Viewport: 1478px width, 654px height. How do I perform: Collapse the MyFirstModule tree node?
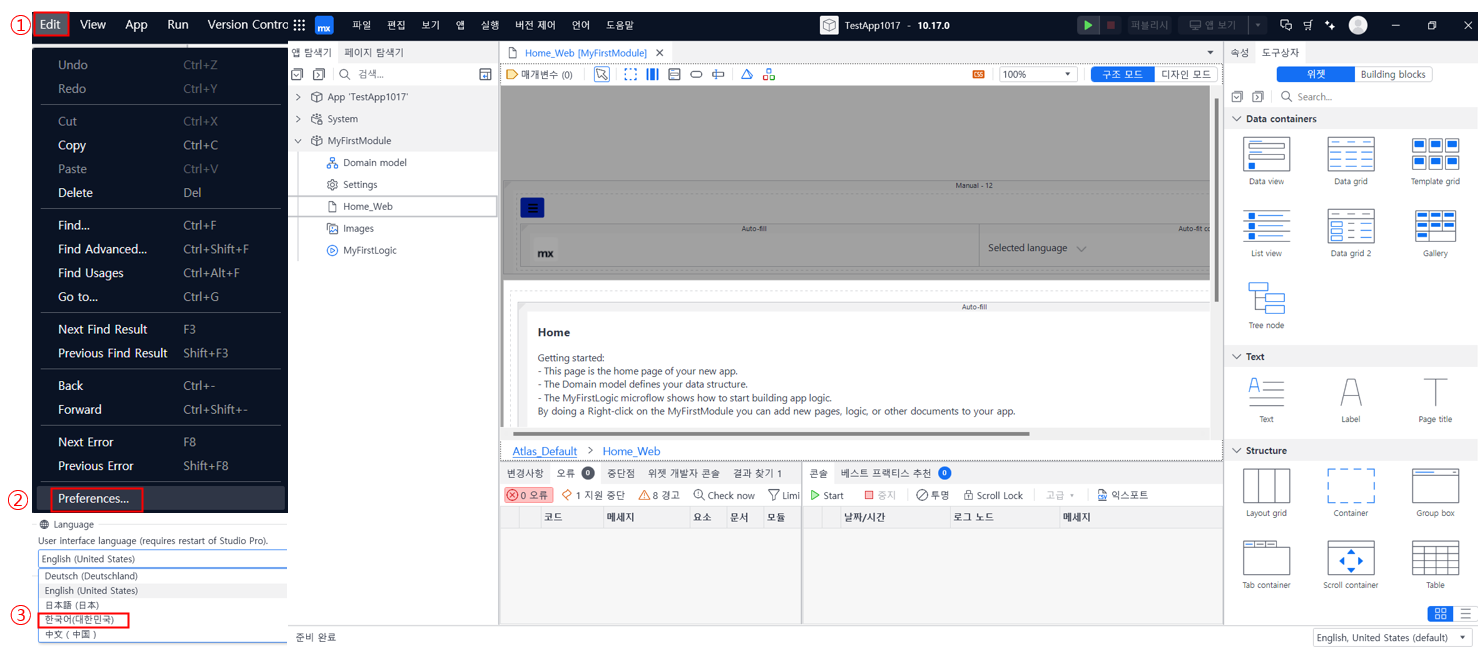298,141
